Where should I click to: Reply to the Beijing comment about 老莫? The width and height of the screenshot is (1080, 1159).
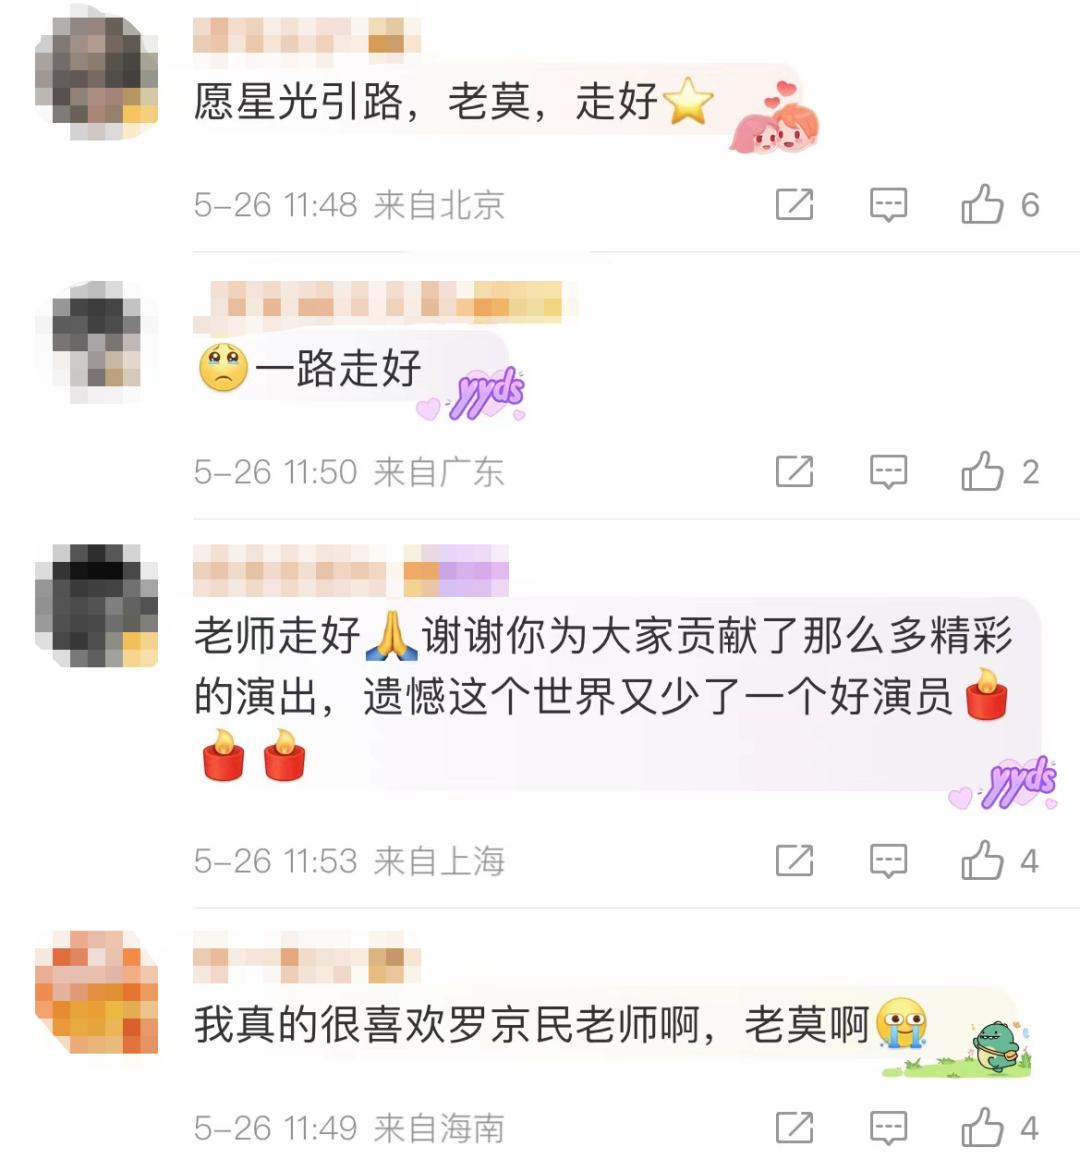[888, 205]
